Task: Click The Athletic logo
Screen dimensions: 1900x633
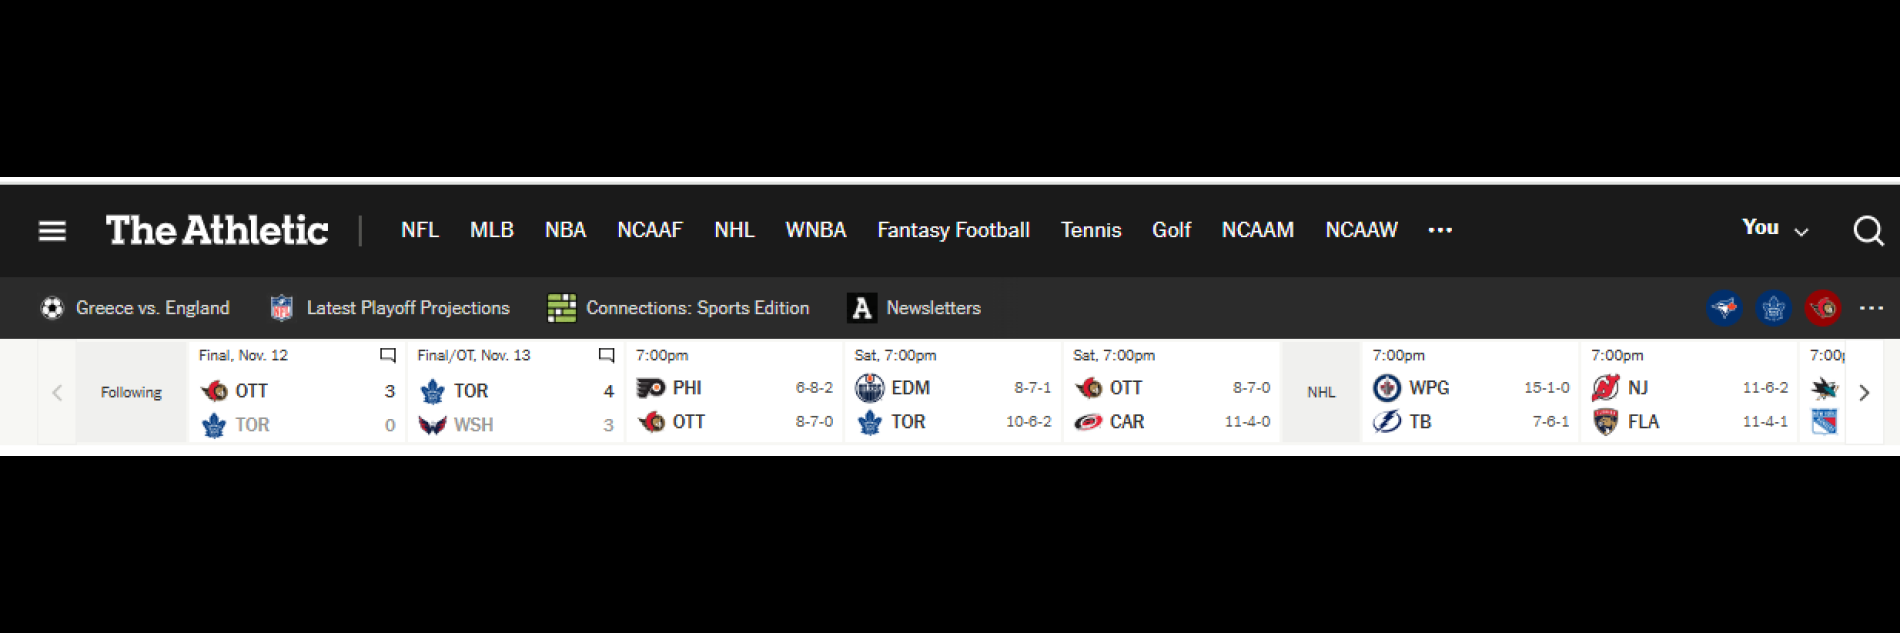Action: tap(217, 231)
